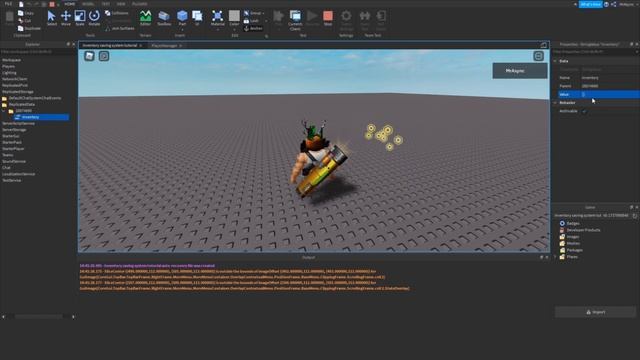Select ServerScriptService in Explorer

pos(18,123)
